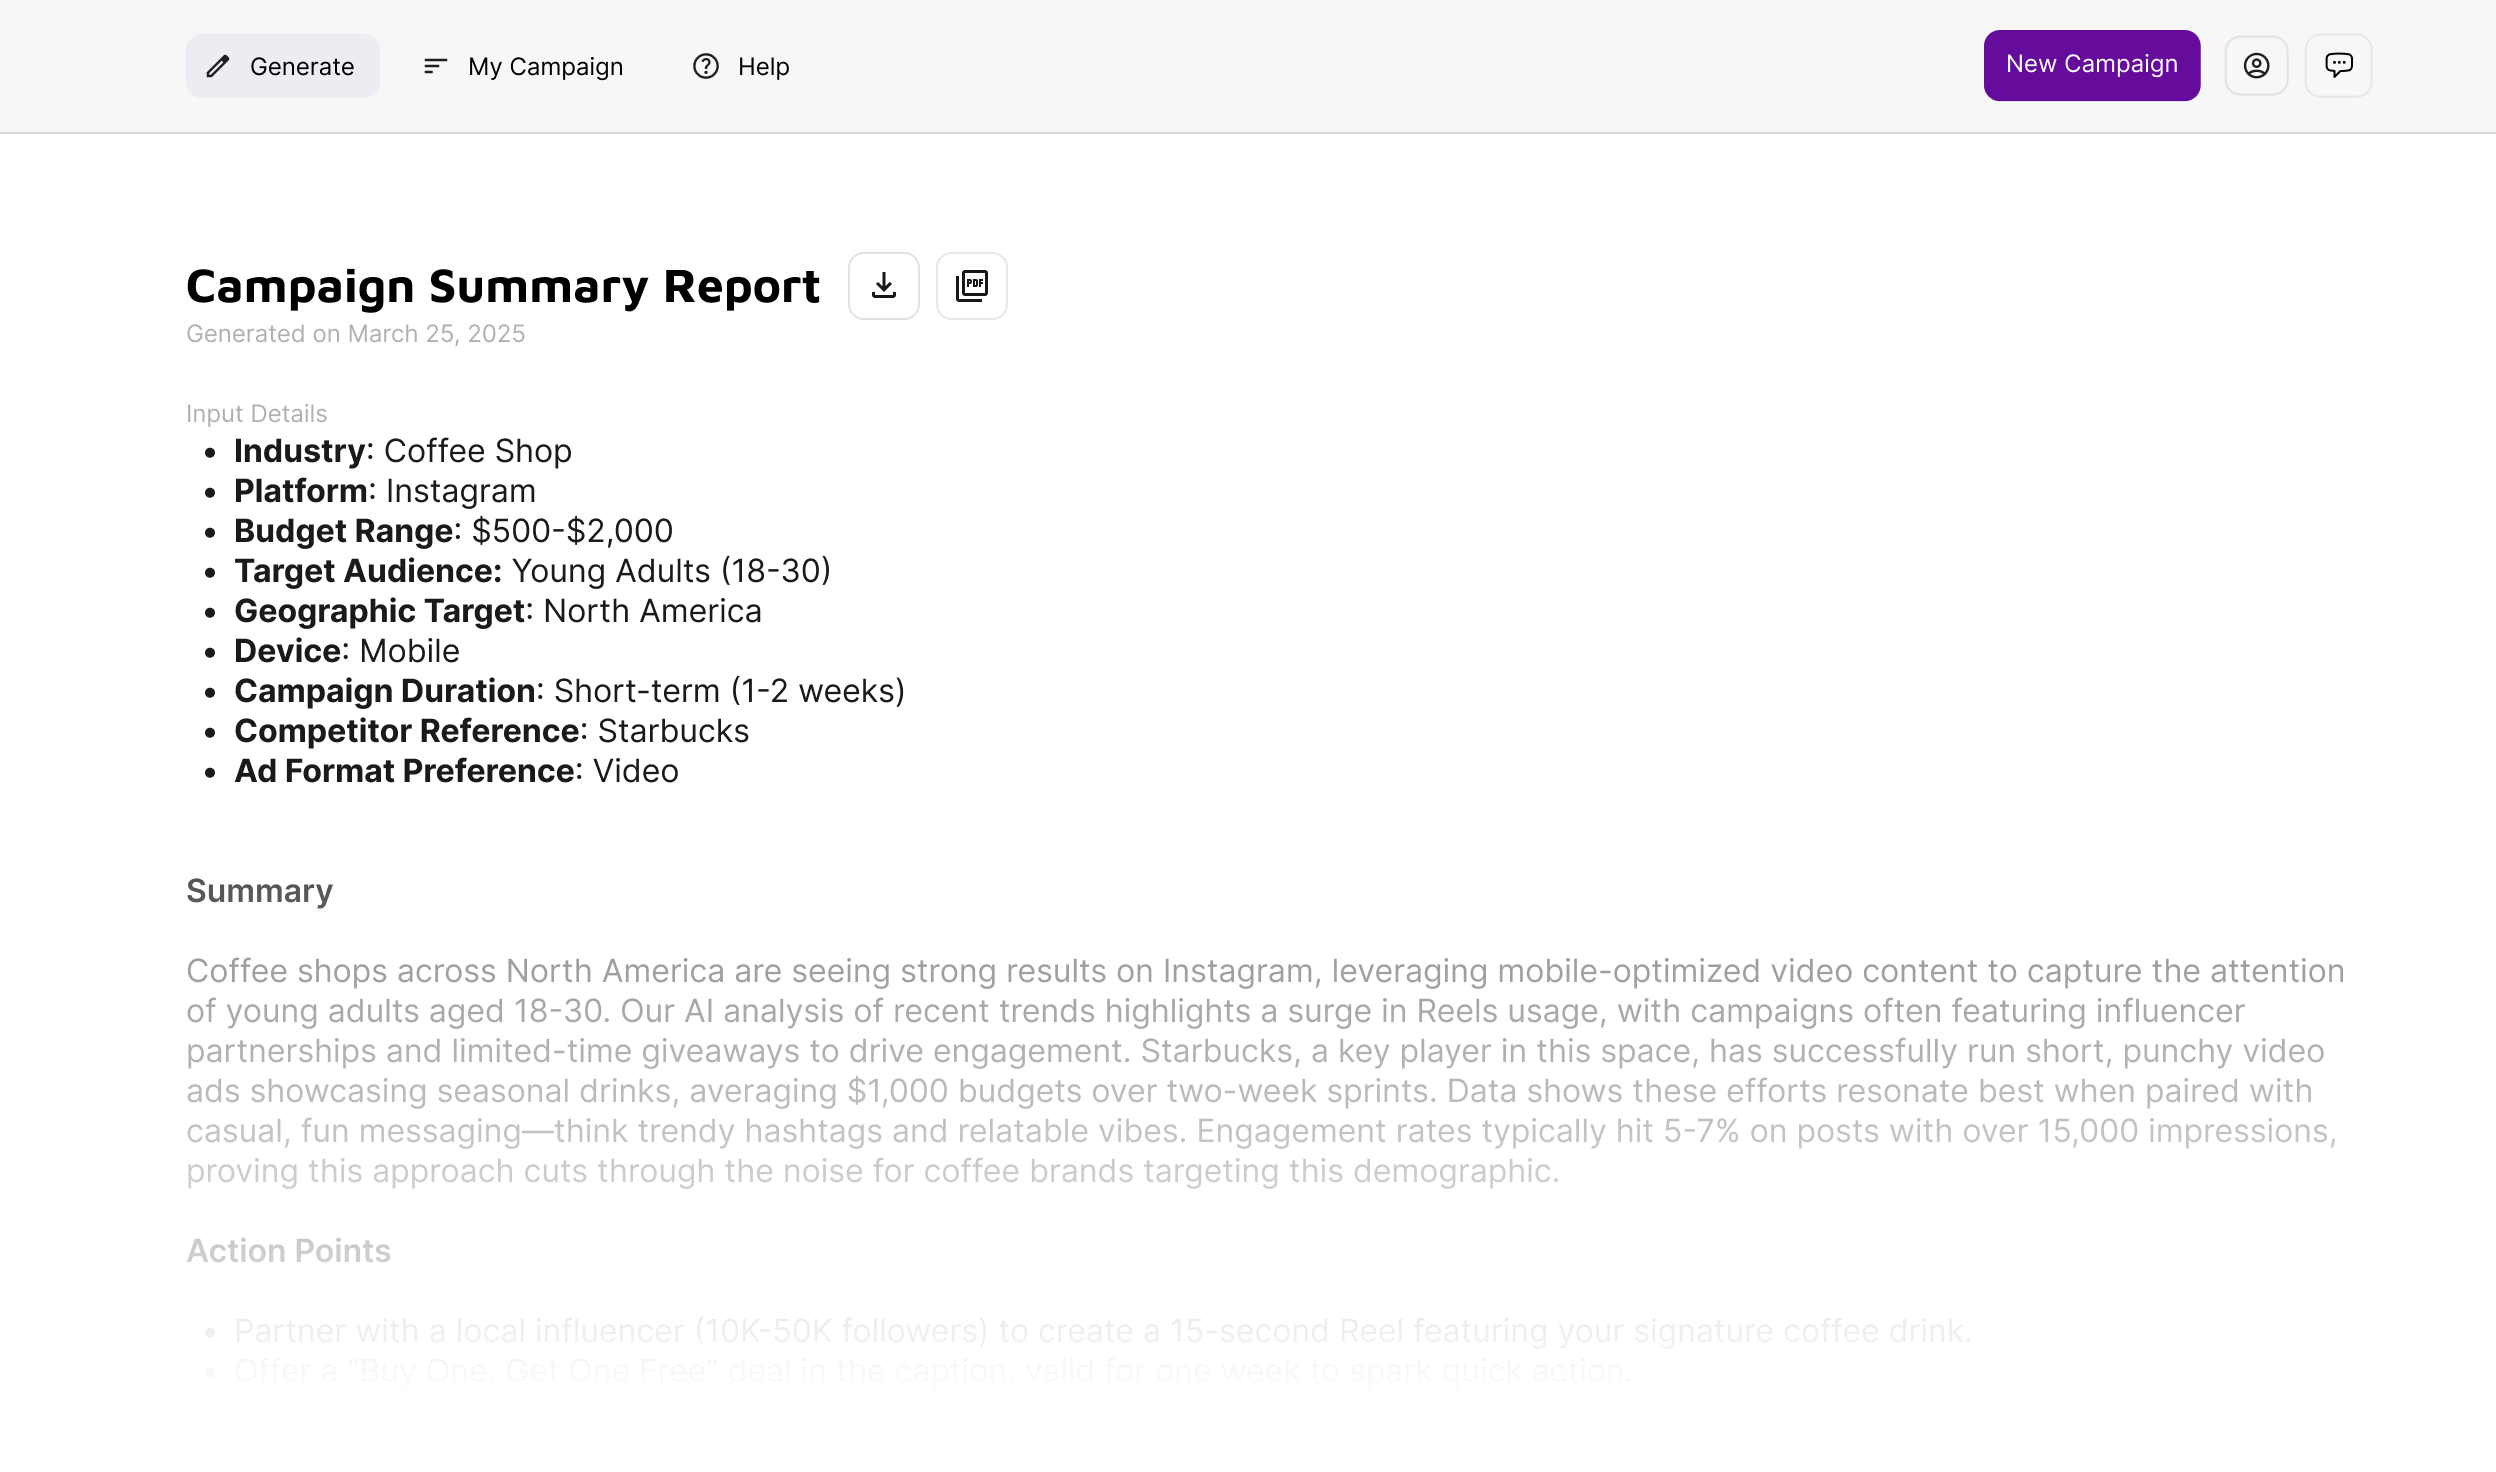This screenshot has height=1472, width=2496.
Task: Open the Help menu label
Action: click(763, 67)
